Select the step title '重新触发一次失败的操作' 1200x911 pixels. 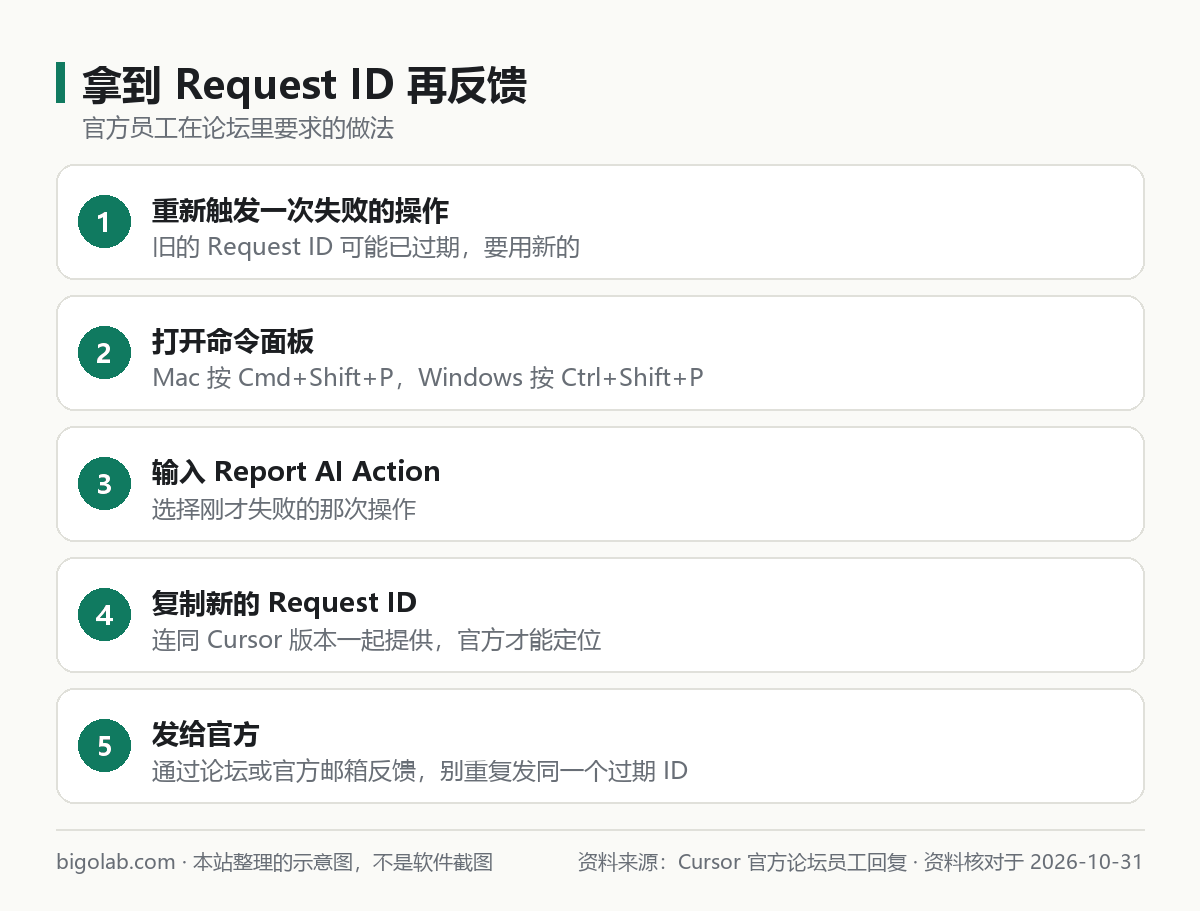tap(300, 211)
